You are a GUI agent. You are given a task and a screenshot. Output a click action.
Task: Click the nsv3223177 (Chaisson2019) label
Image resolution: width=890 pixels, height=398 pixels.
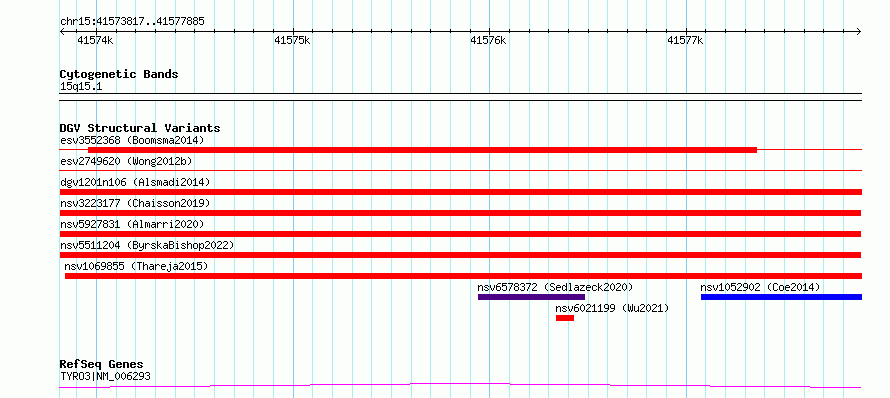click(x=135, y=203)
